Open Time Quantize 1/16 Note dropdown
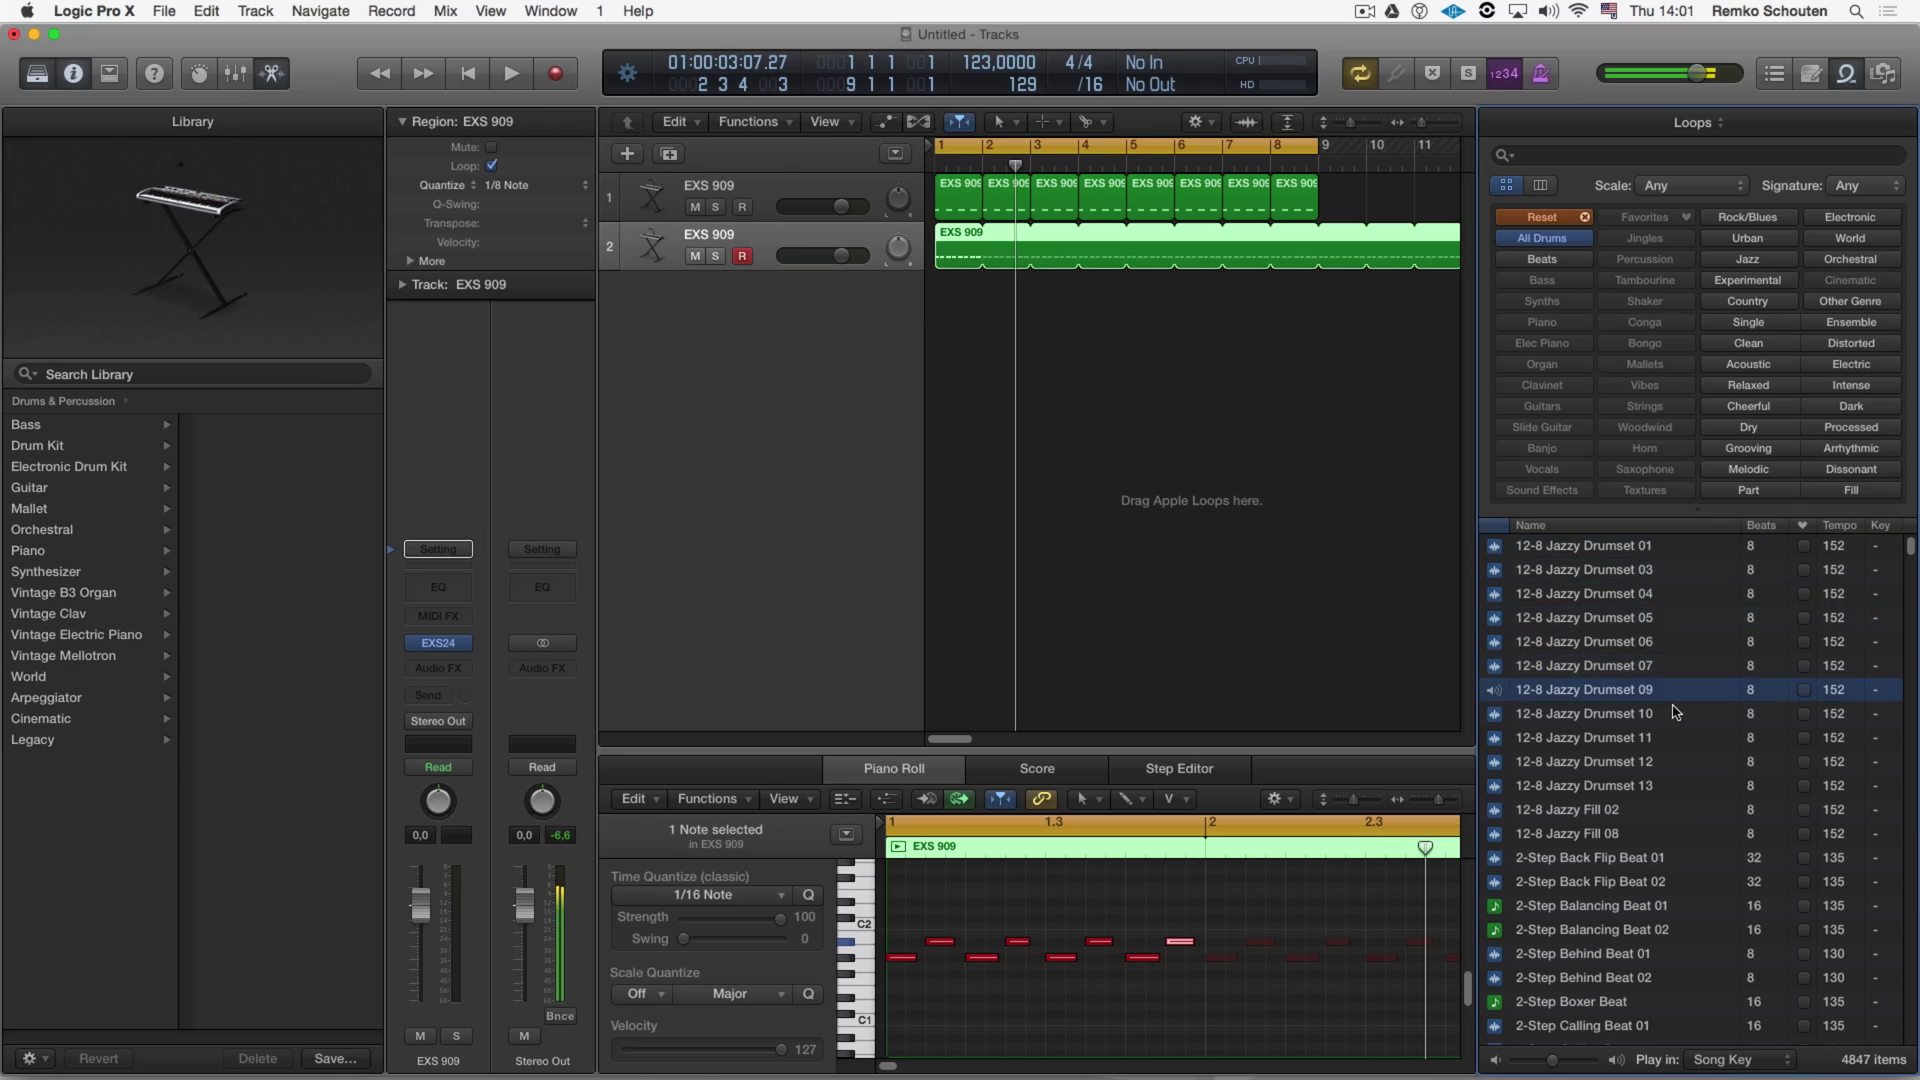Screen dimensions: 1920x1080 point(703,895)
